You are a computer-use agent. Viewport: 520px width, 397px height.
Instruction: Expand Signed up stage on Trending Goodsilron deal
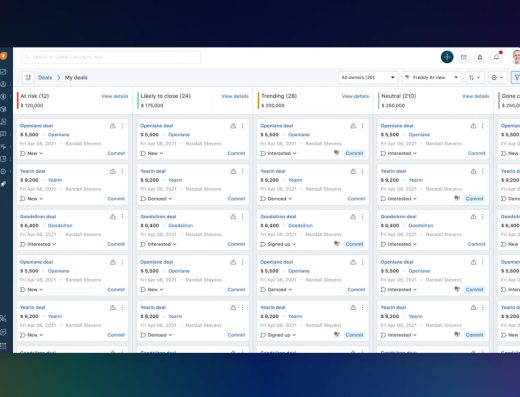point(278,244)
